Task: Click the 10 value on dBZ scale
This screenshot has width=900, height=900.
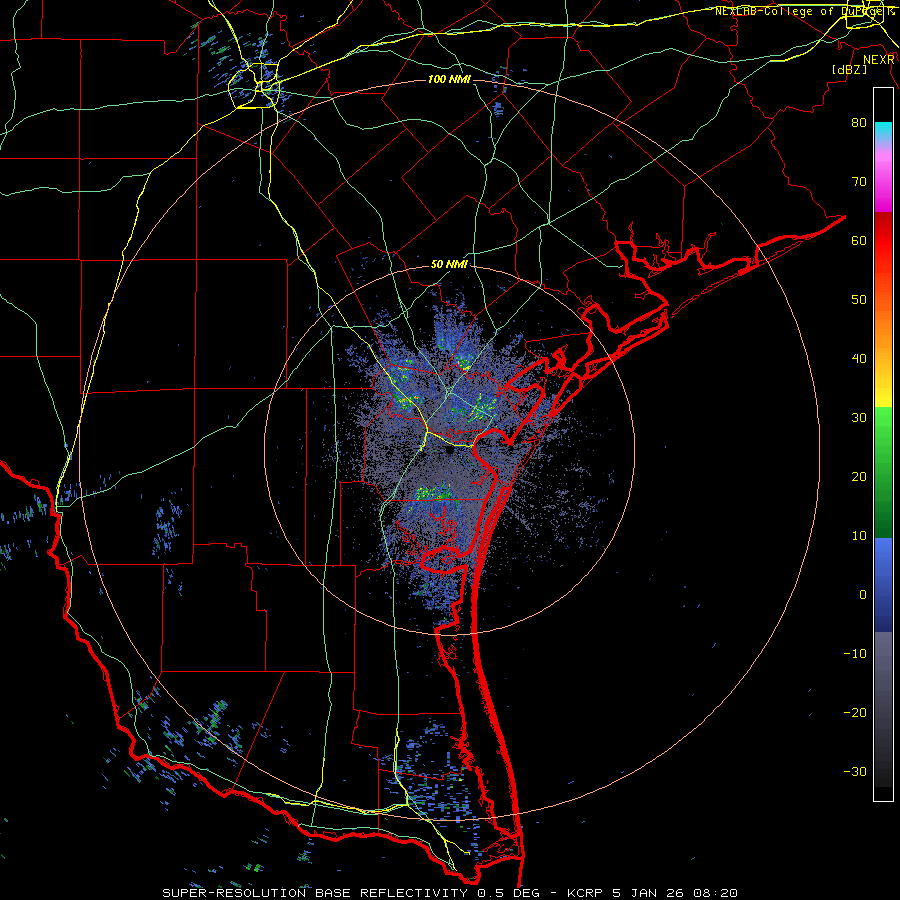Action: 859,536
